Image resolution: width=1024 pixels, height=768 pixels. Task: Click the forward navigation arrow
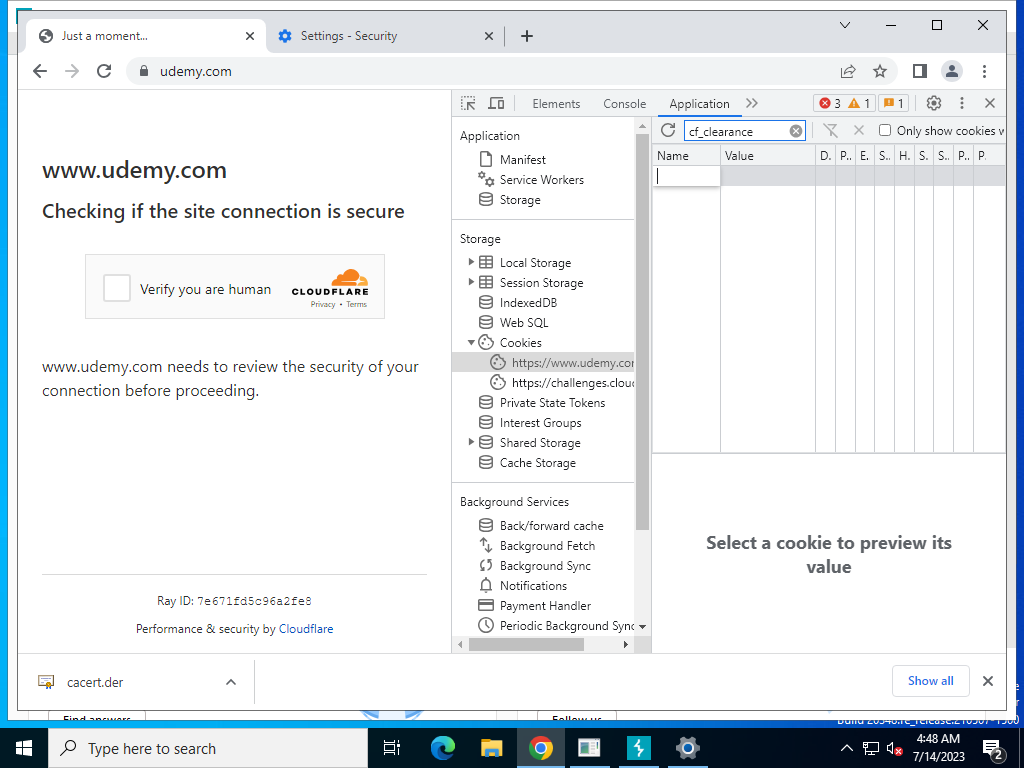tap(72, 71)
